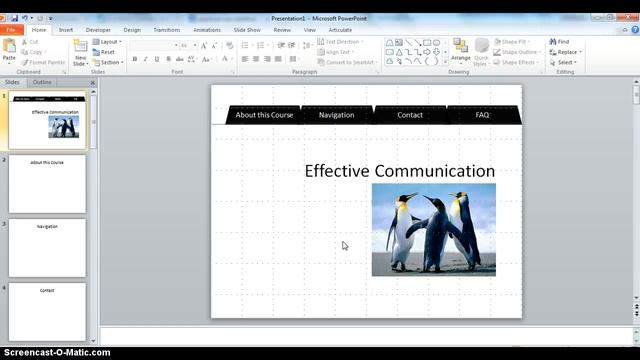This screenshot has width=640, height=360.
Task: Click the Contact button on the slide
Action: tap(410, 115)
